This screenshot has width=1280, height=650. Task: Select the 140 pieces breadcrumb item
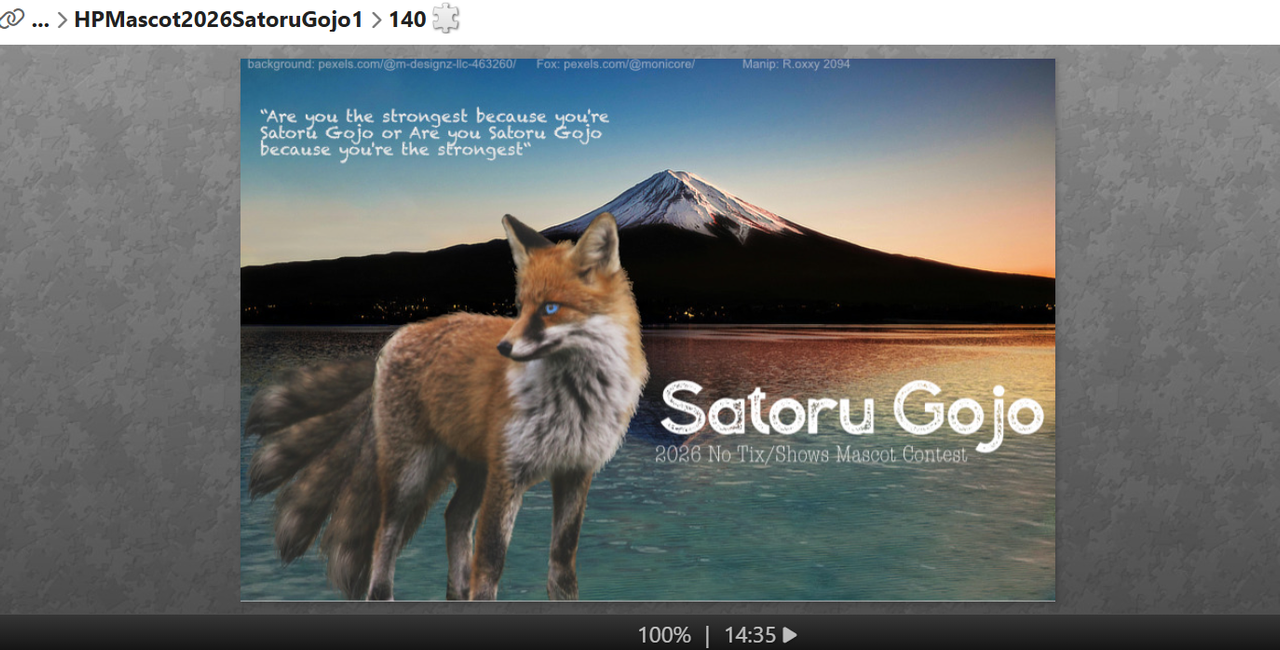tap(407, 19)
